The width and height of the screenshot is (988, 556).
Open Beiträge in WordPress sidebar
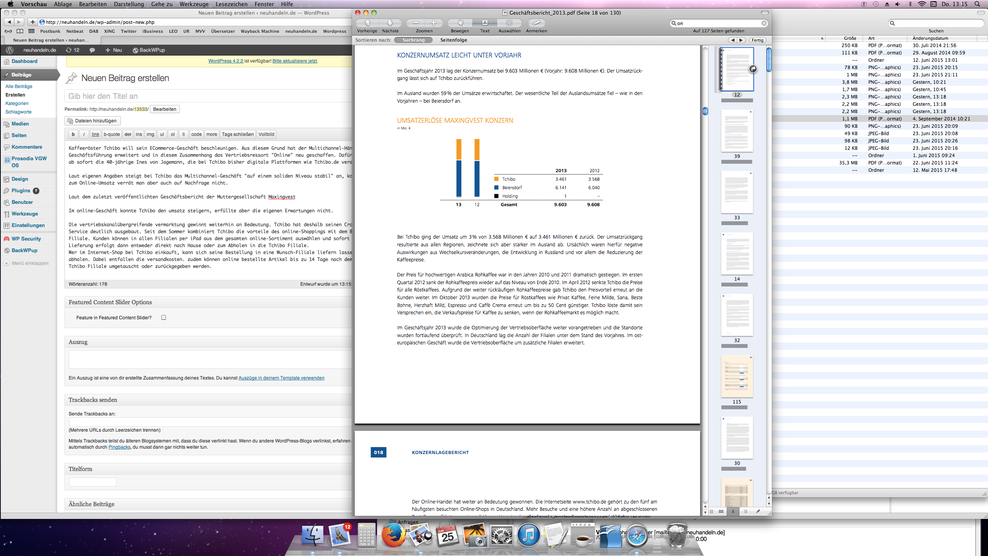29,74
